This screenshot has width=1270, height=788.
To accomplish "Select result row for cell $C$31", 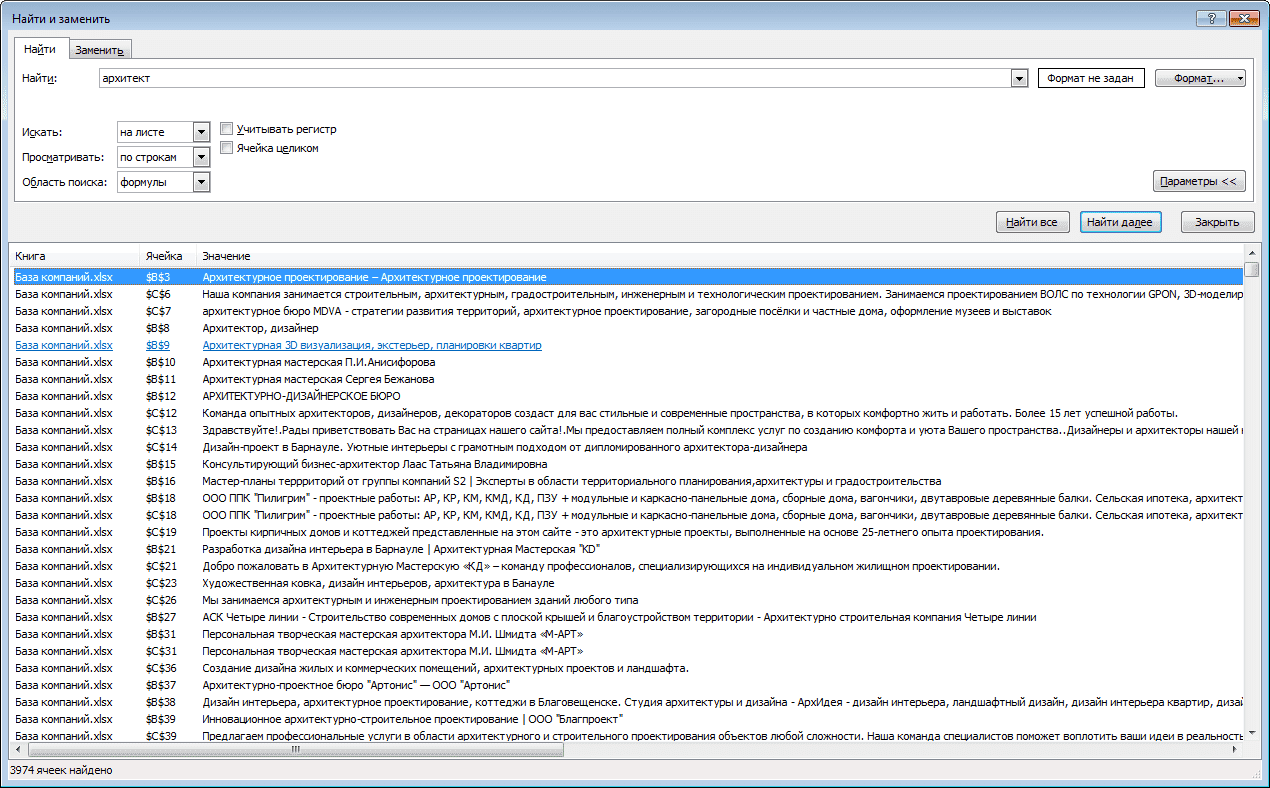I will (627, 651).
